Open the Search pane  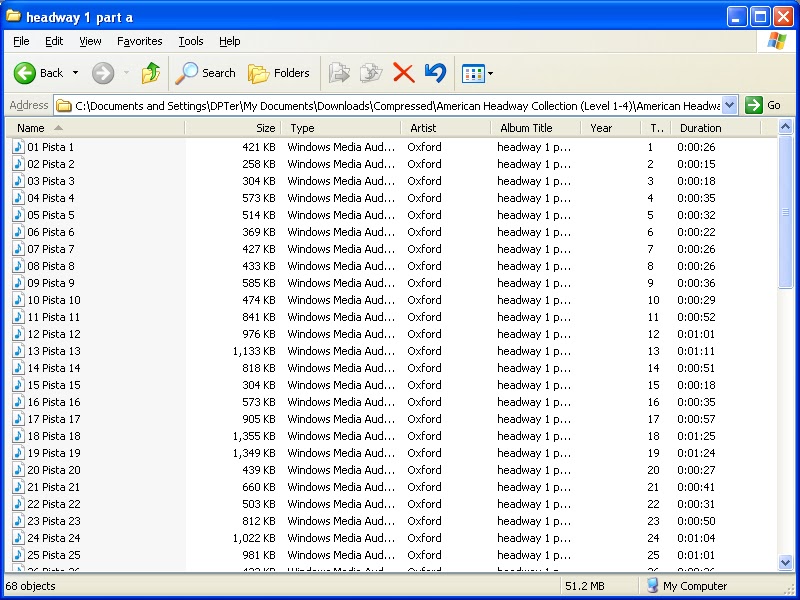(x=206, y=73)
